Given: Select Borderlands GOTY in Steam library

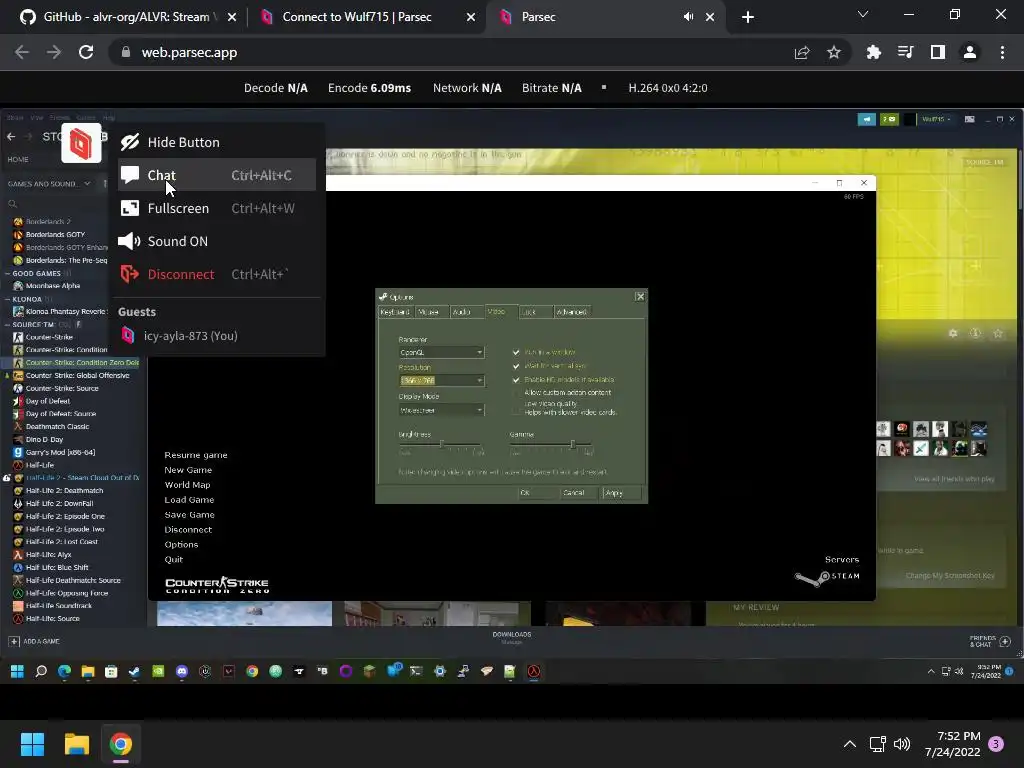Looking at the screenshot, I should [x=56, y=234].
